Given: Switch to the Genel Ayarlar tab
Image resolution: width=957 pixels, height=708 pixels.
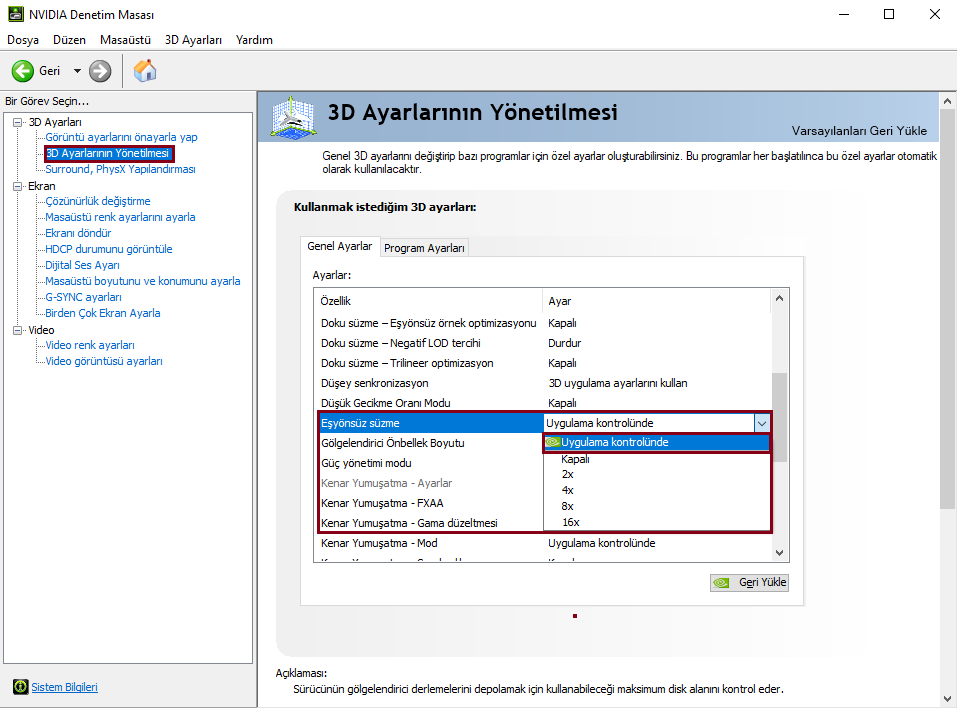Looking at the screenshot, I should (340, 246).
